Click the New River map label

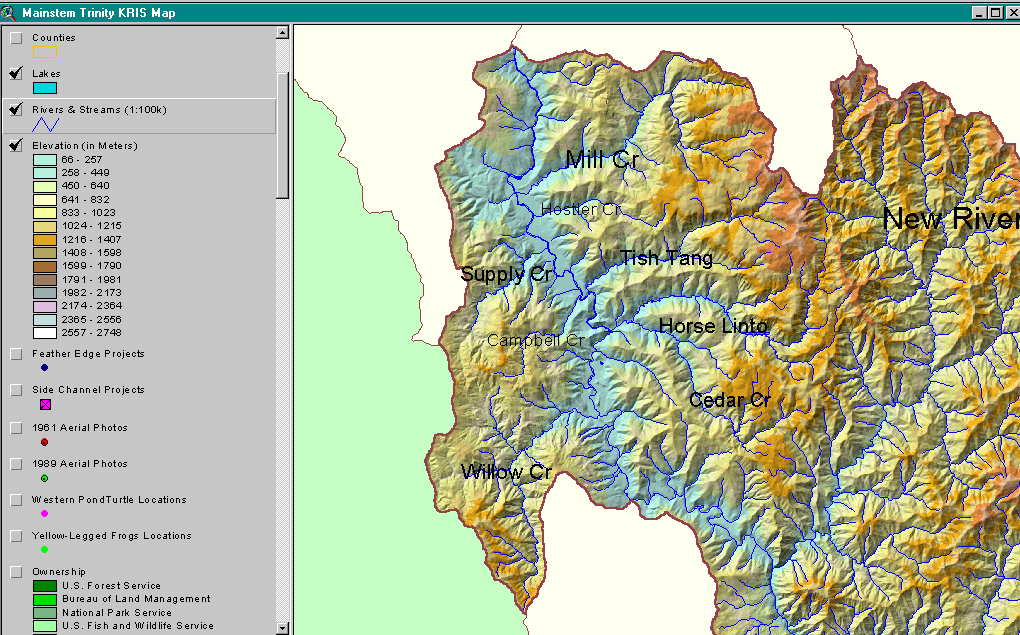click(951, 219)
